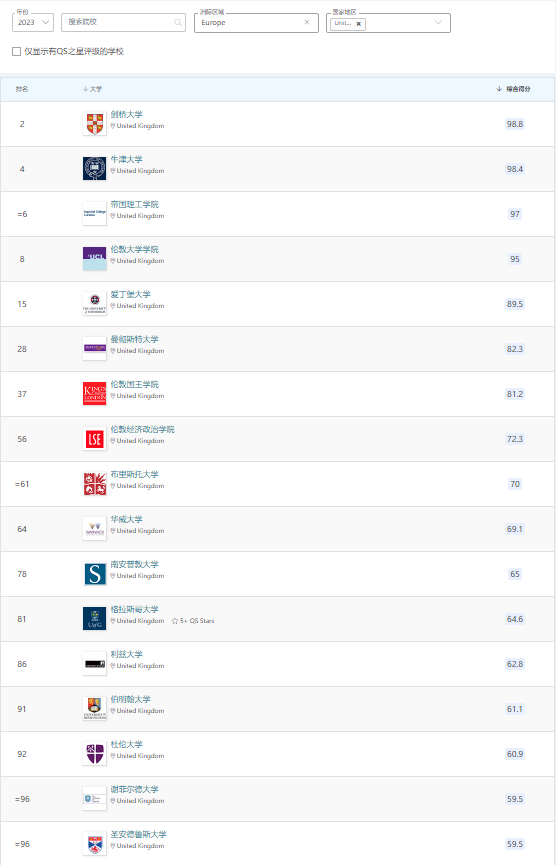
Task: Click the location pin under 利兹大学
Action: pyautogui.click(x=113, y=666)
